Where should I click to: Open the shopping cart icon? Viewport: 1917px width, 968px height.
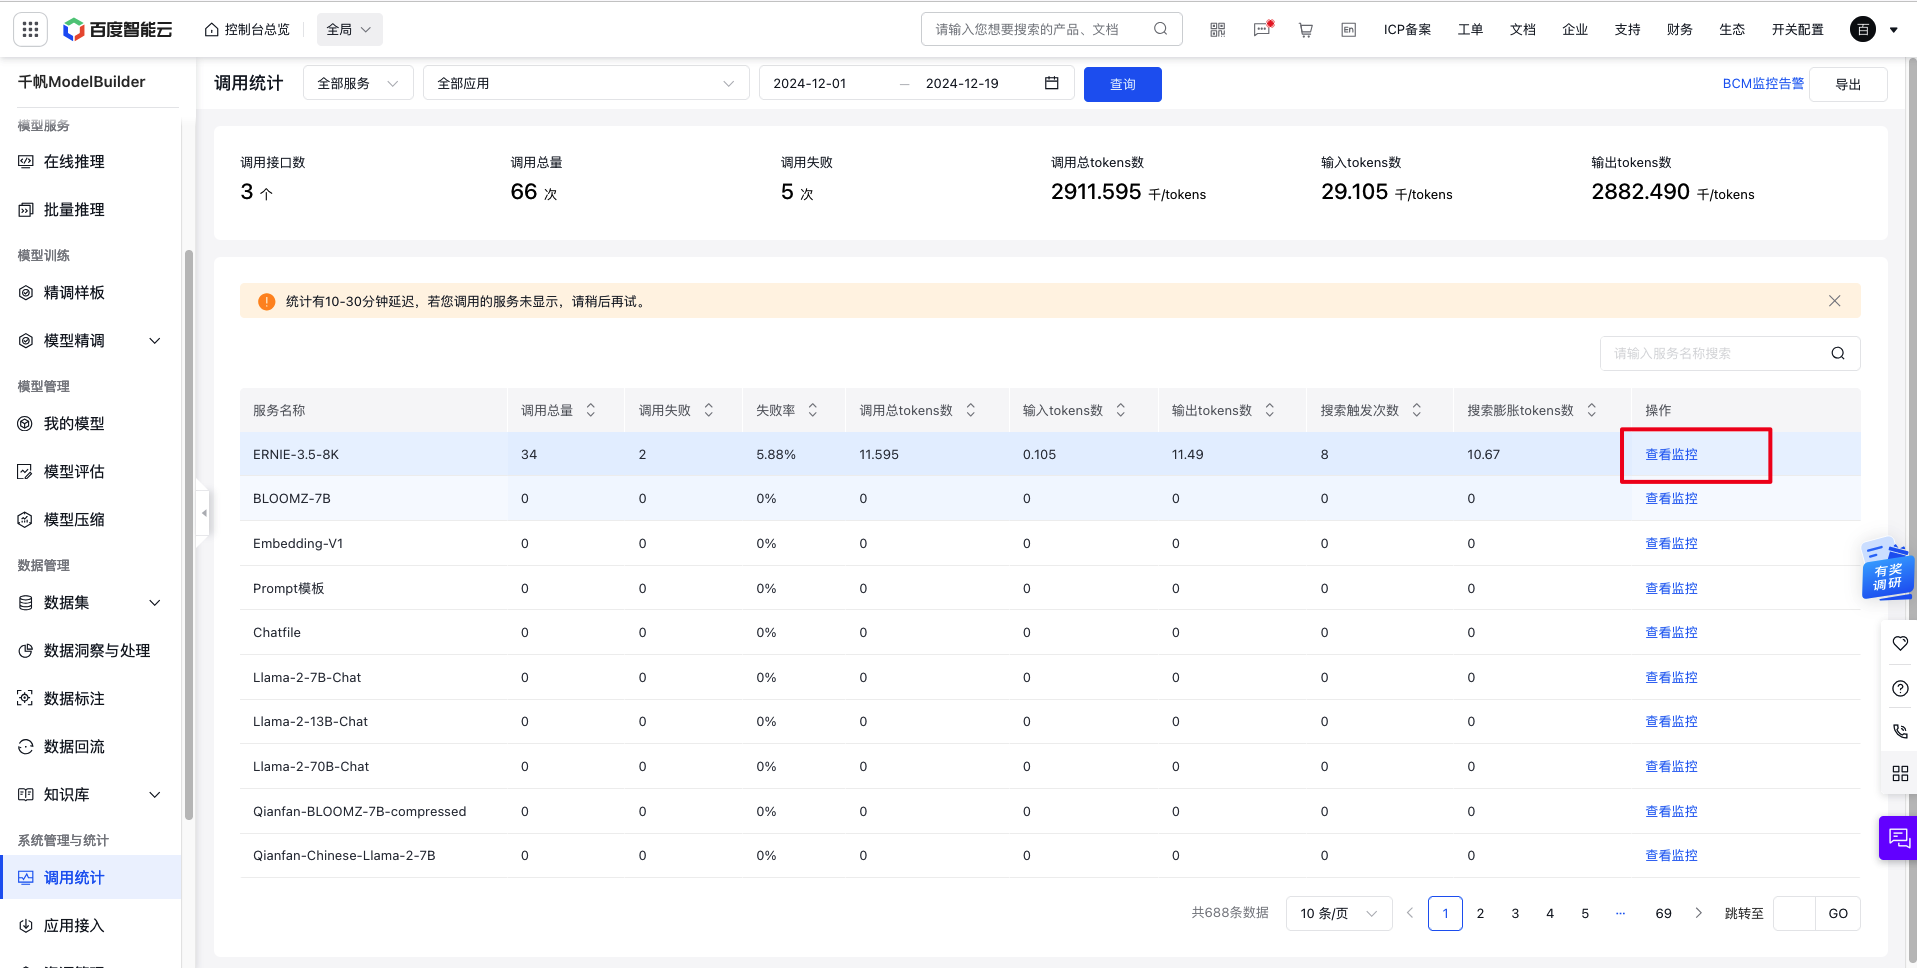pos(1305,30)
